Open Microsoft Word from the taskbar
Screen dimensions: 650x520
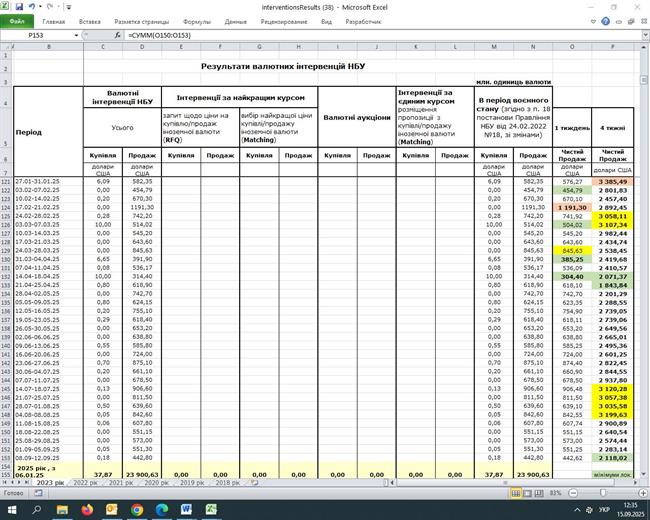(186, 510)
